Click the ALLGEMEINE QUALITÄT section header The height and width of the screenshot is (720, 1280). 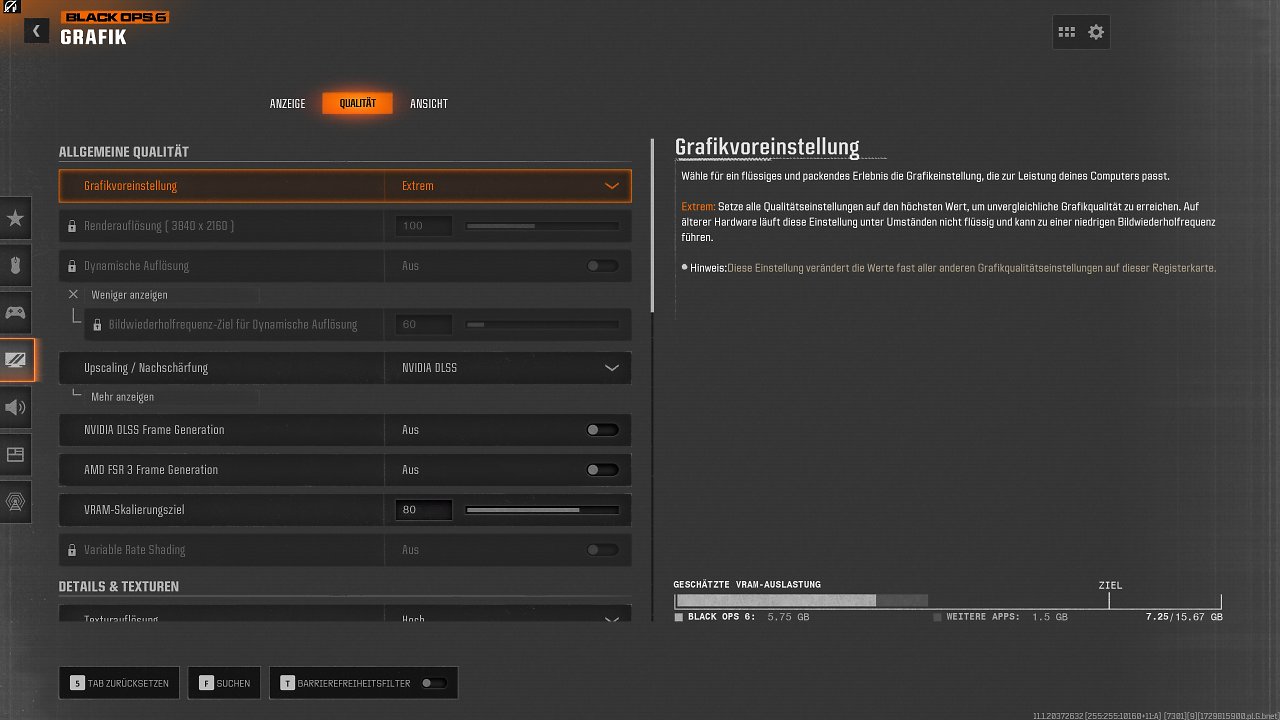[124, 152]
